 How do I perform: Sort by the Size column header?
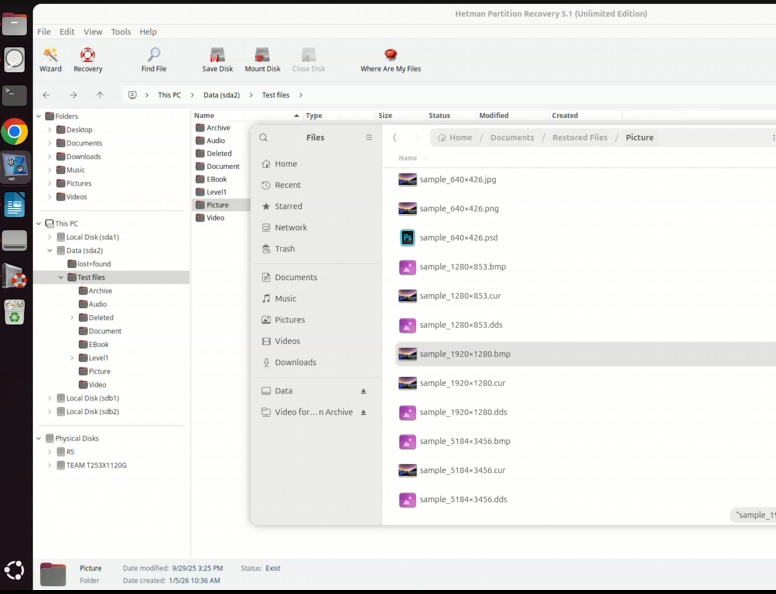(401, 115)
